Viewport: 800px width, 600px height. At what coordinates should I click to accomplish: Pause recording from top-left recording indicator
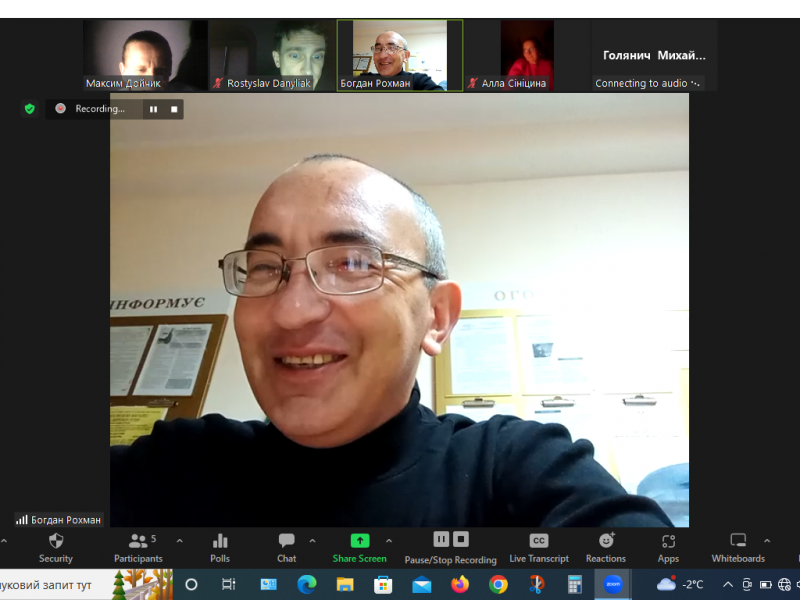tap(154, 109)
